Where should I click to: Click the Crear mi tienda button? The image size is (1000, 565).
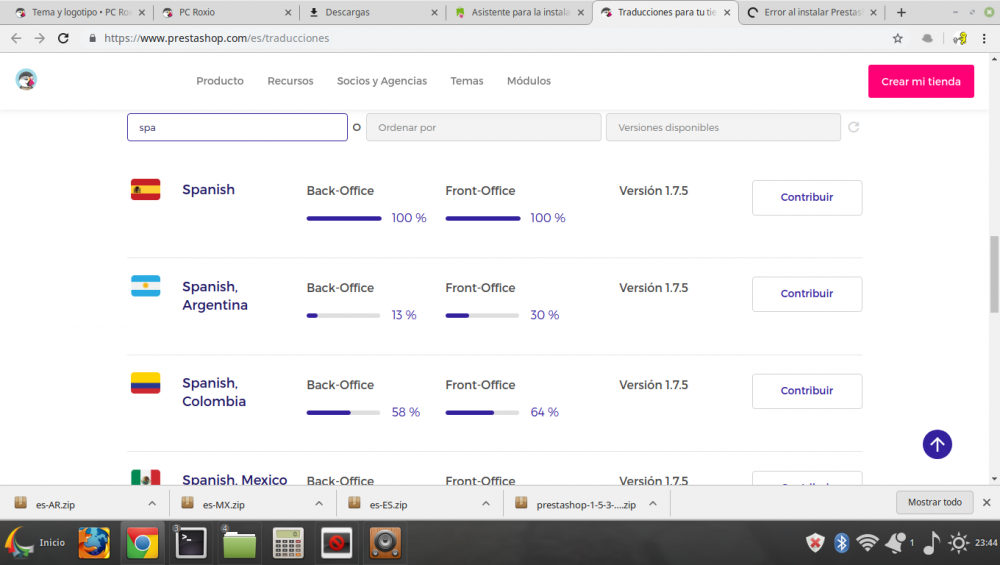921,81
